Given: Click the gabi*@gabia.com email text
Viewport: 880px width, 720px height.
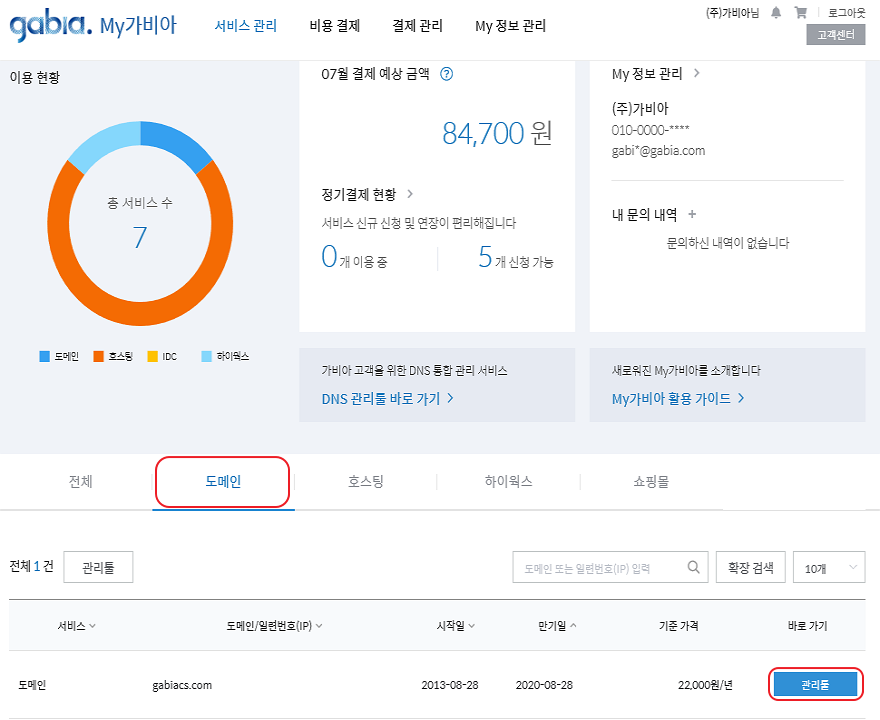Looking at the screenshot, I should coord(658,150).
